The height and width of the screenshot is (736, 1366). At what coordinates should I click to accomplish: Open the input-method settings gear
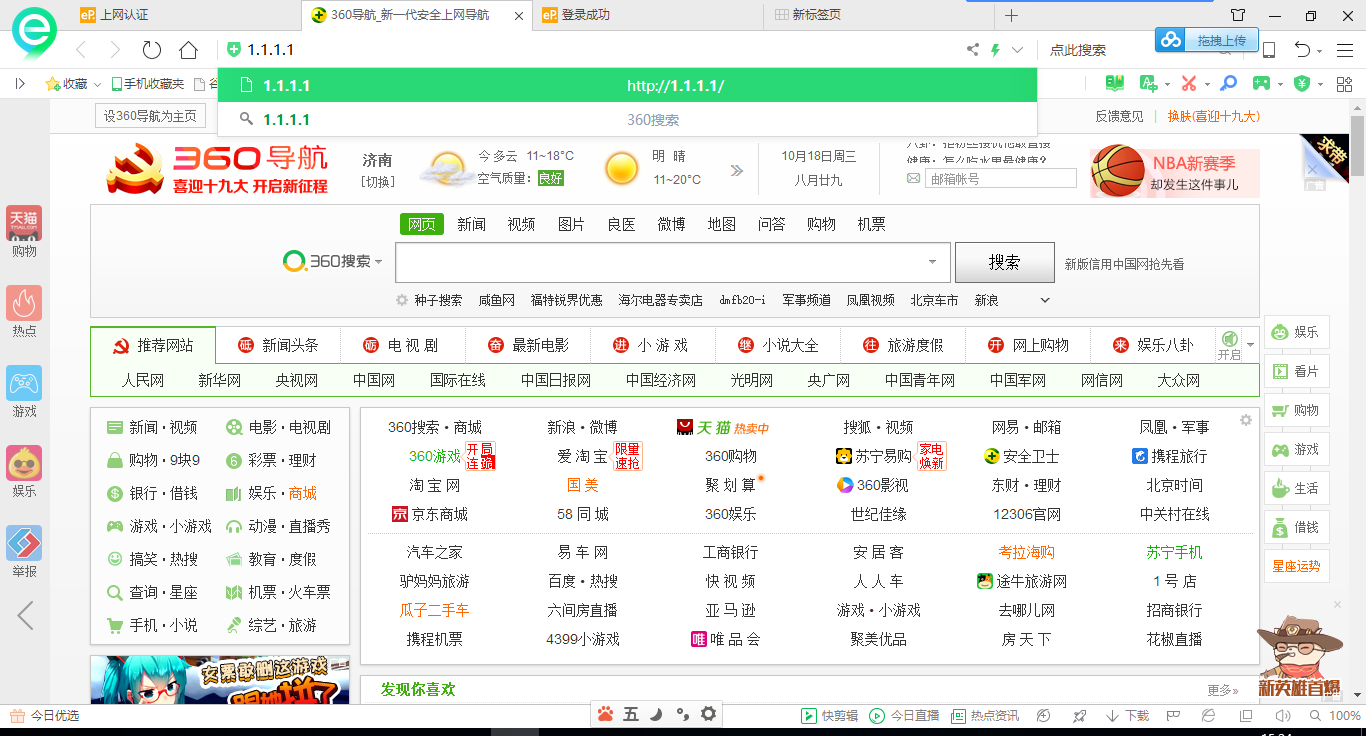(x=708, y=714)
